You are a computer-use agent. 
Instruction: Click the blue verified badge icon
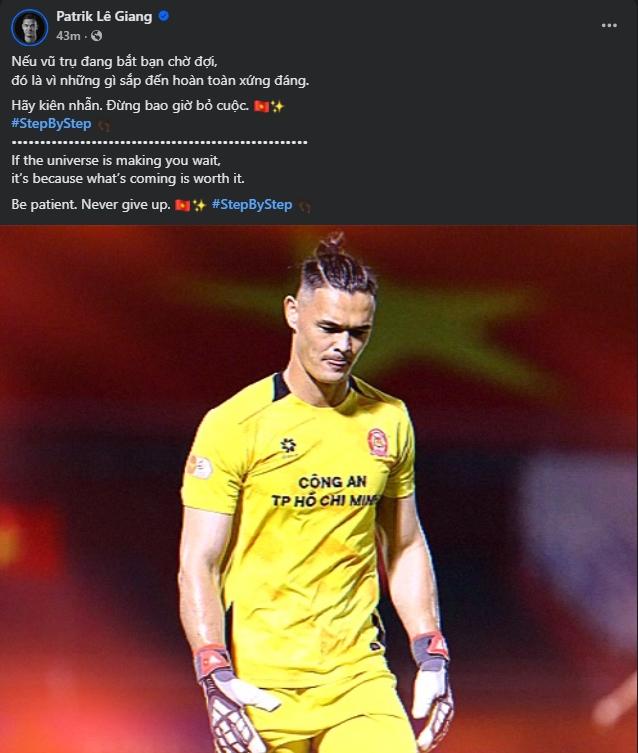[x=163, y=16]
